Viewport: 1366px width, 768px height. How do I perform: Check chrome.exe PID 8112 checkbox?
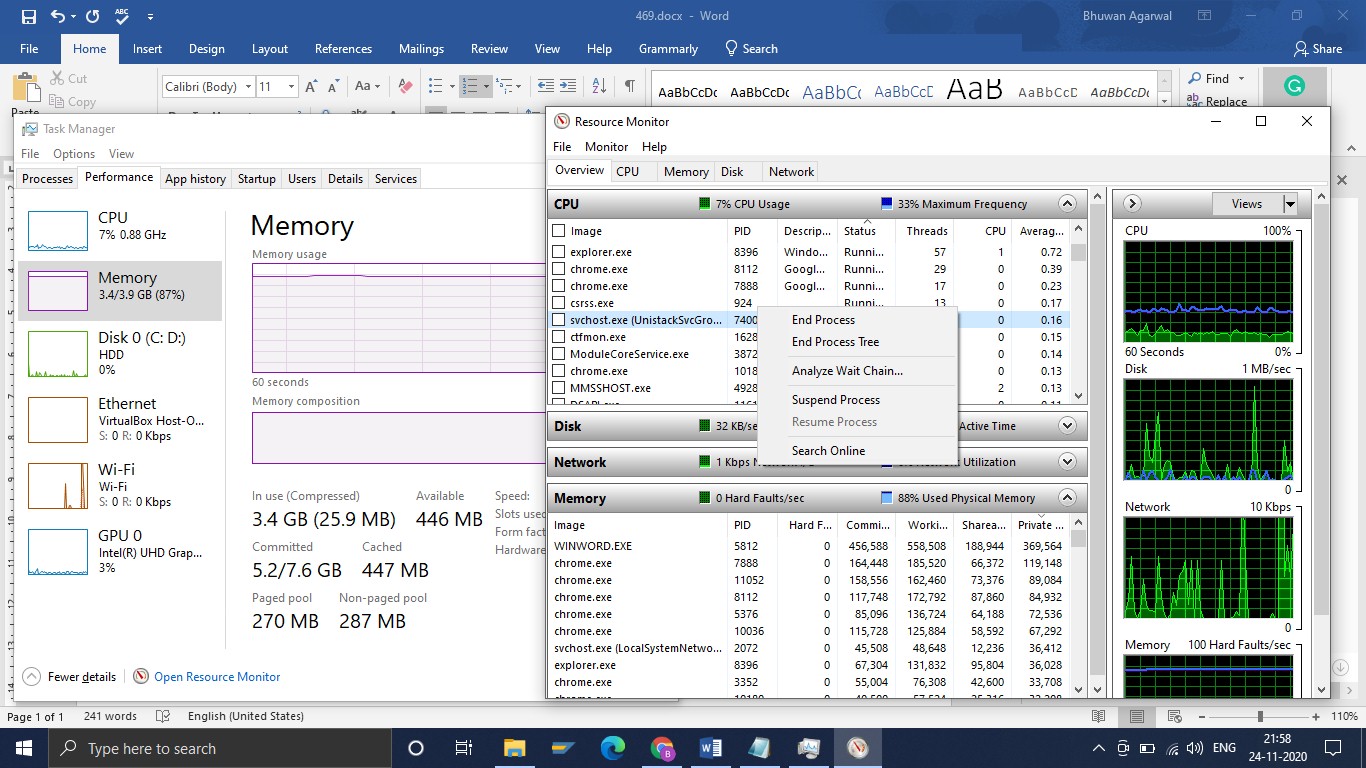point(559,269)
